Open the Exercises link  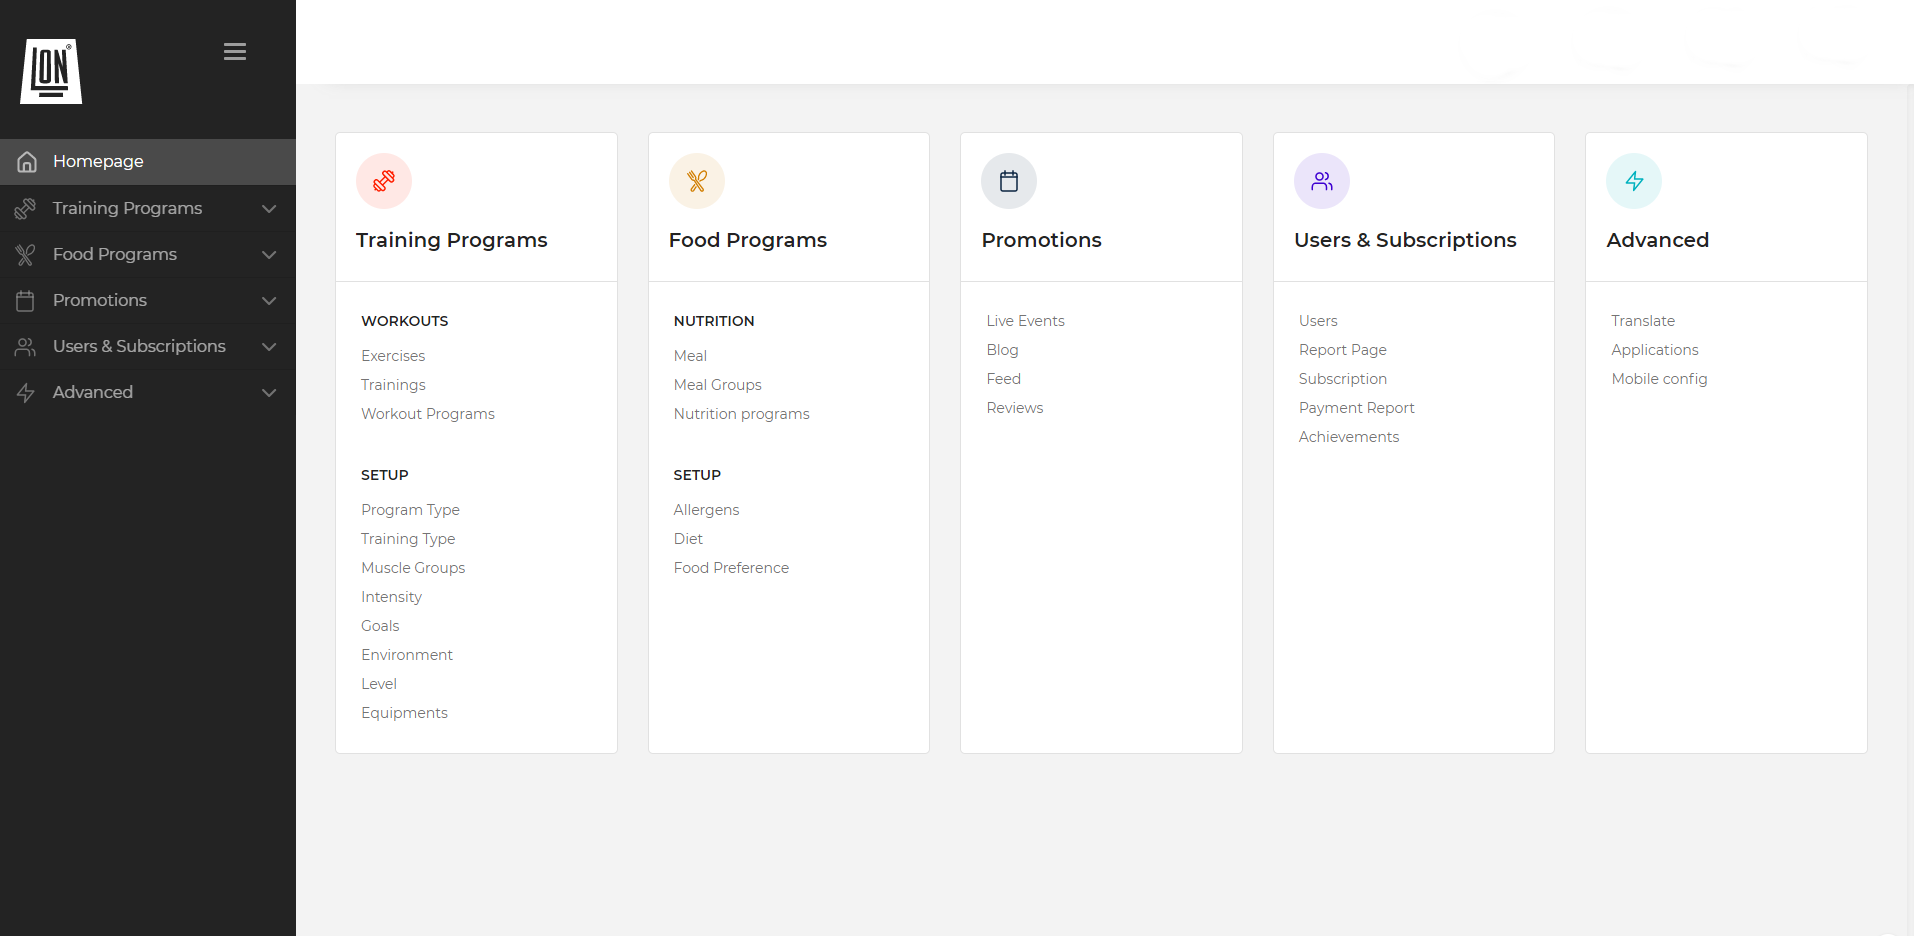pyautogui.click(x=393, y=356)
